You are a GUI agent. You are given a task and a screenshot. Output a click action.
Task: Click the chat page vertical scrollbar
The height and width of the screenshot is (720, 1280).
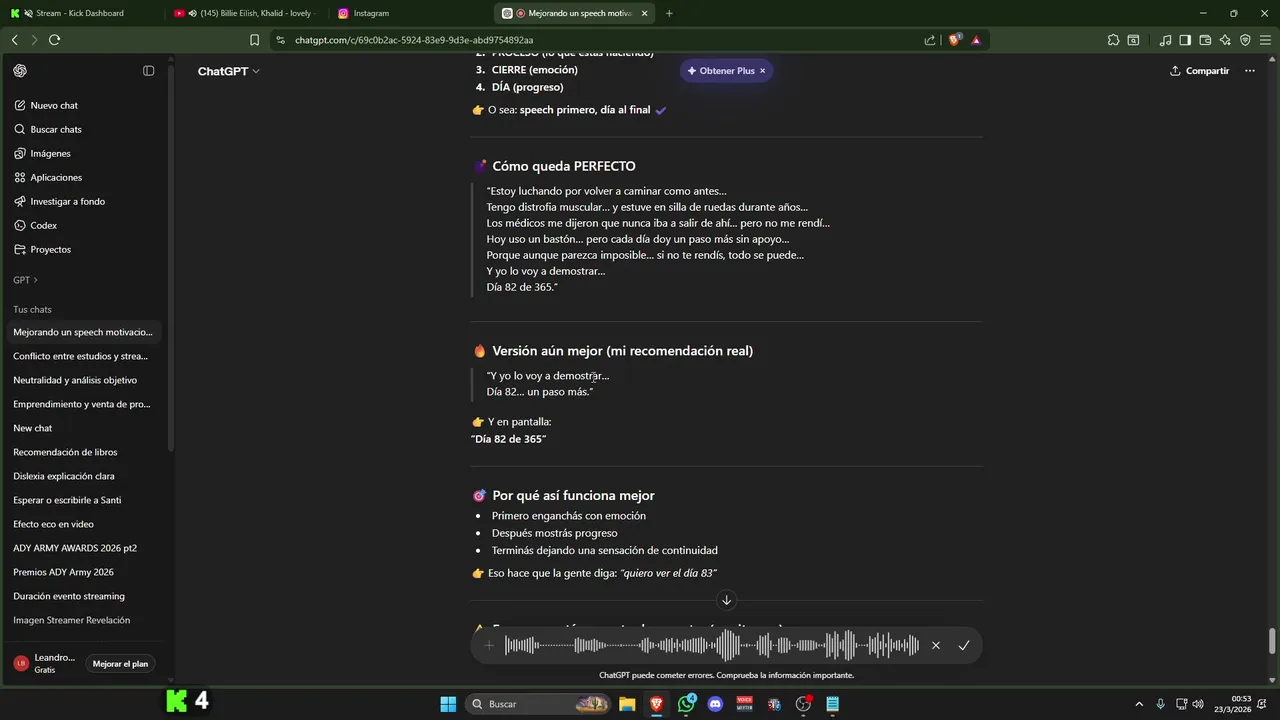1272,640
